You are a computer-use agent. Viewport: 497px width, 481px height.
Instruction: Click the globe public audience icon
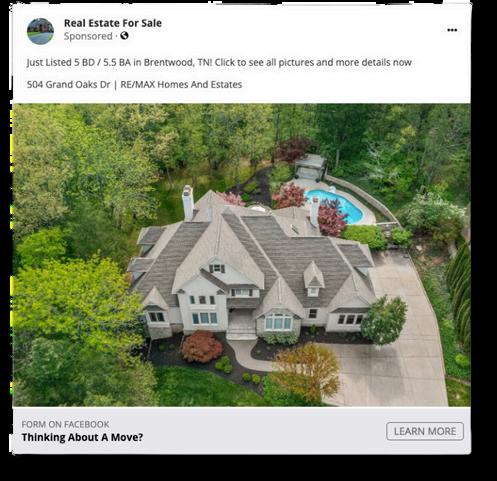point(124,36)
